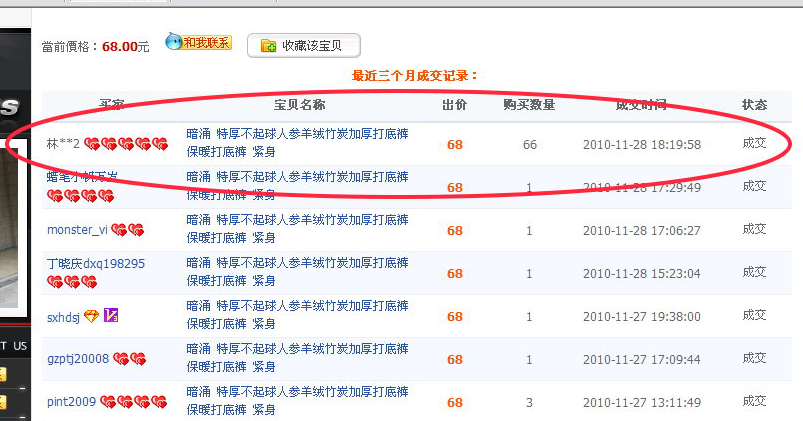Screen dimensions: 803x421
Task: Click the 状态 column header
Action: tap(754, 105)
